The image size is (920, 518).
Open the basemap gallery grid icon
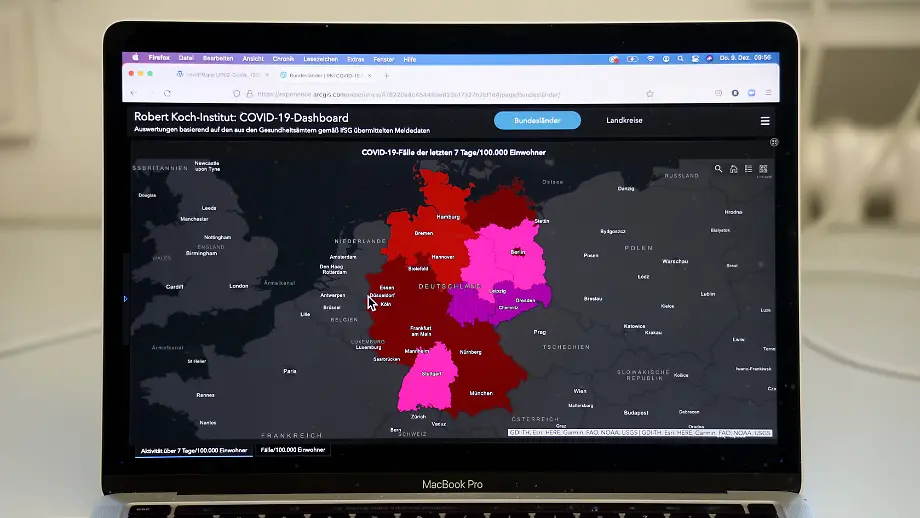click(x=765, y=169)
